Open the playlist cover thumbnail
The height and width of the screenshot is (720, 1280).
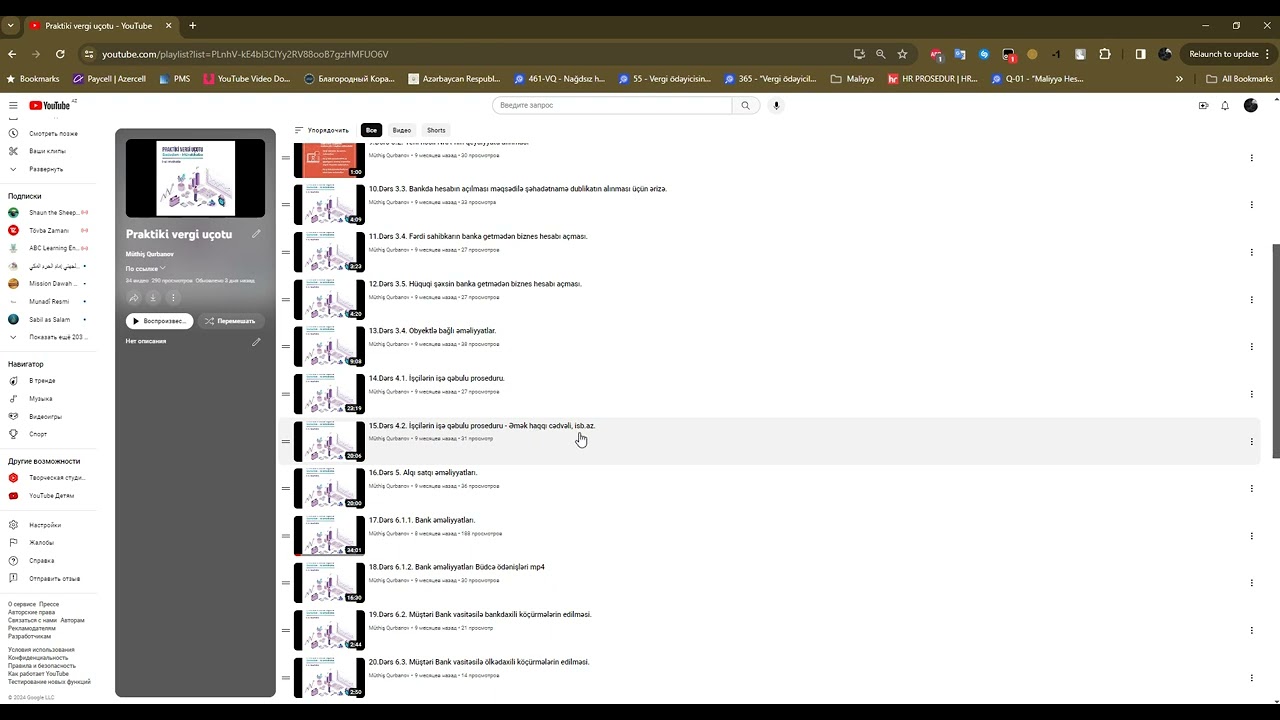click(196, 178)
